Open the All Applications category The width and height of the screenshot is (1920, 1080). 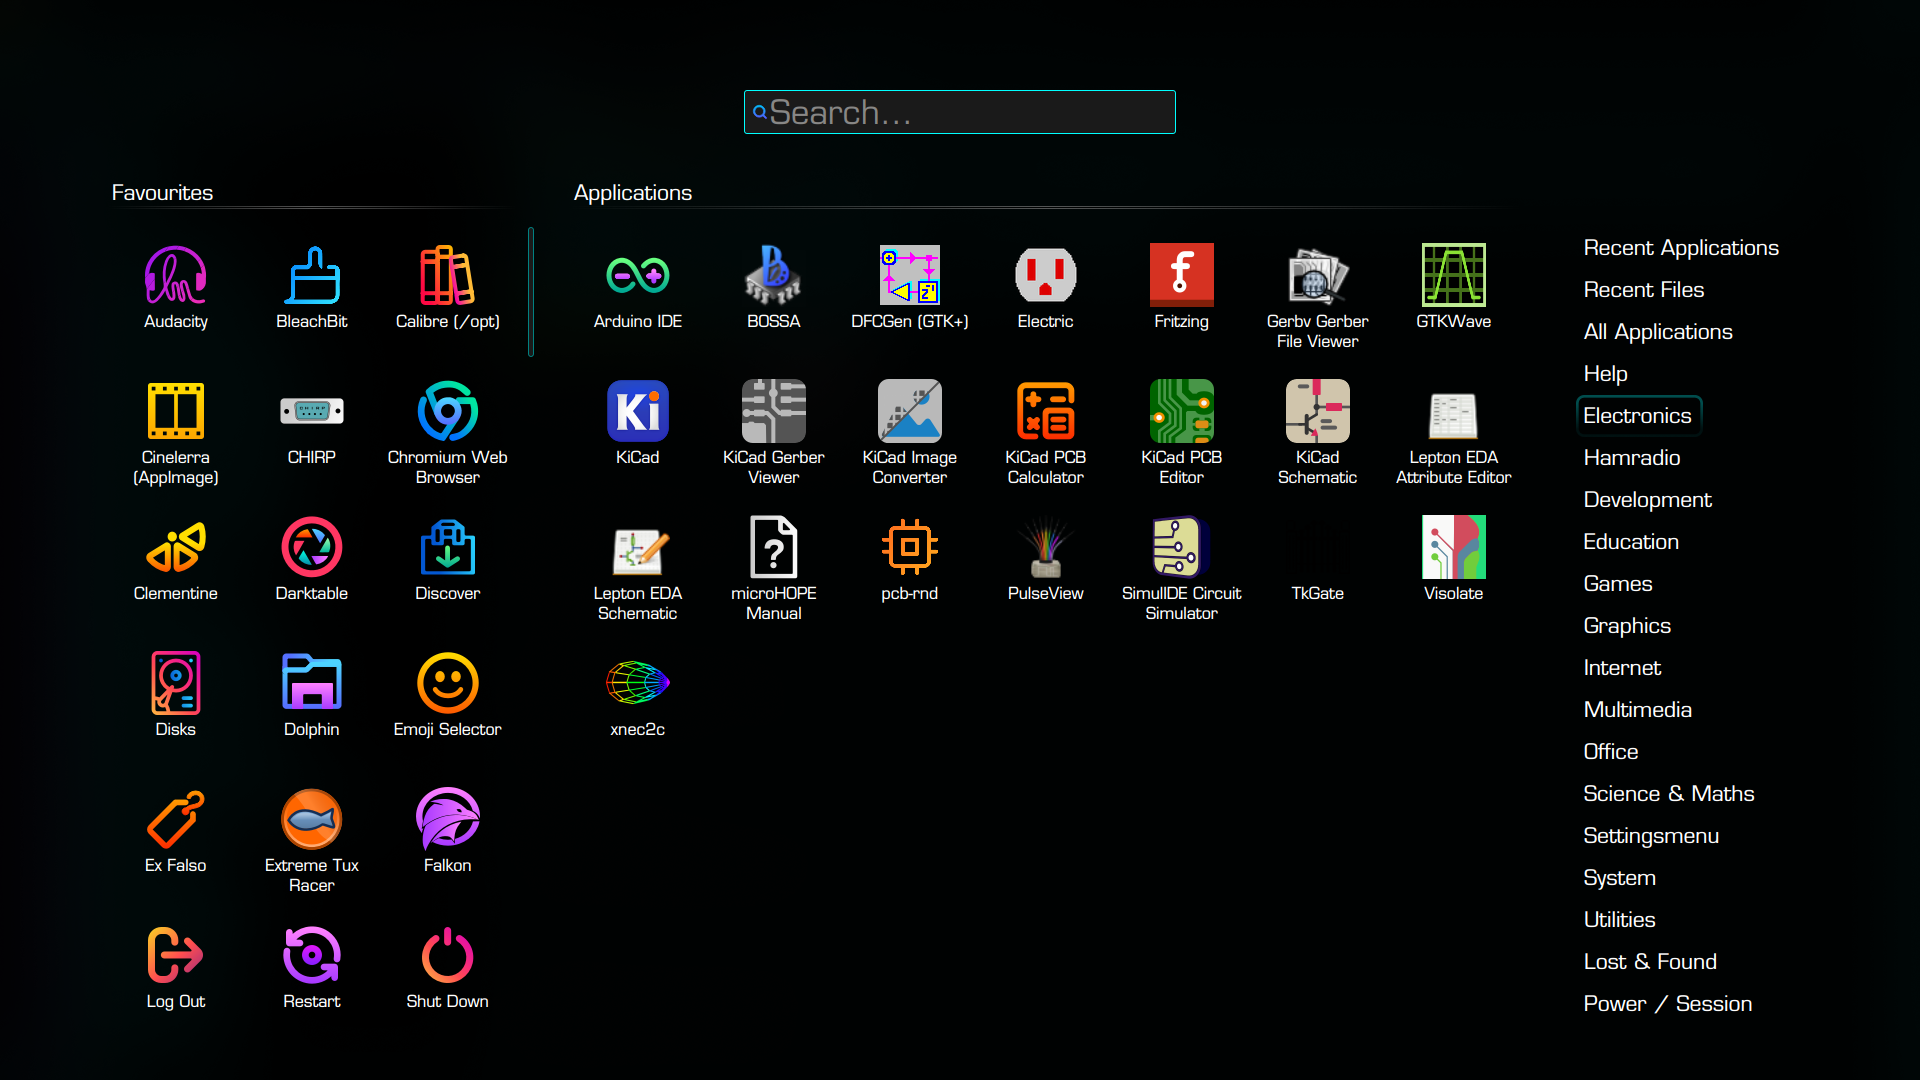pyautogui.click(x=1657, y=332)
